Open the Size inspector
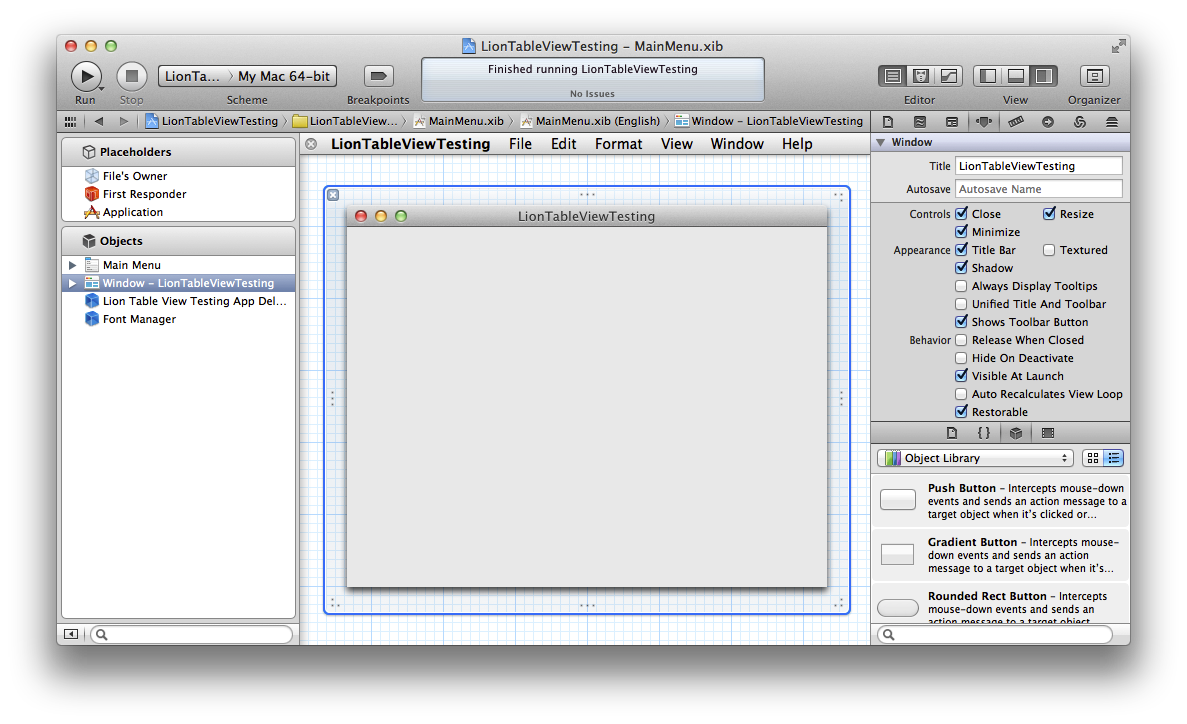Image resolution: width=1187 pixels, height=724 pixels. [x=1016, y=122]
